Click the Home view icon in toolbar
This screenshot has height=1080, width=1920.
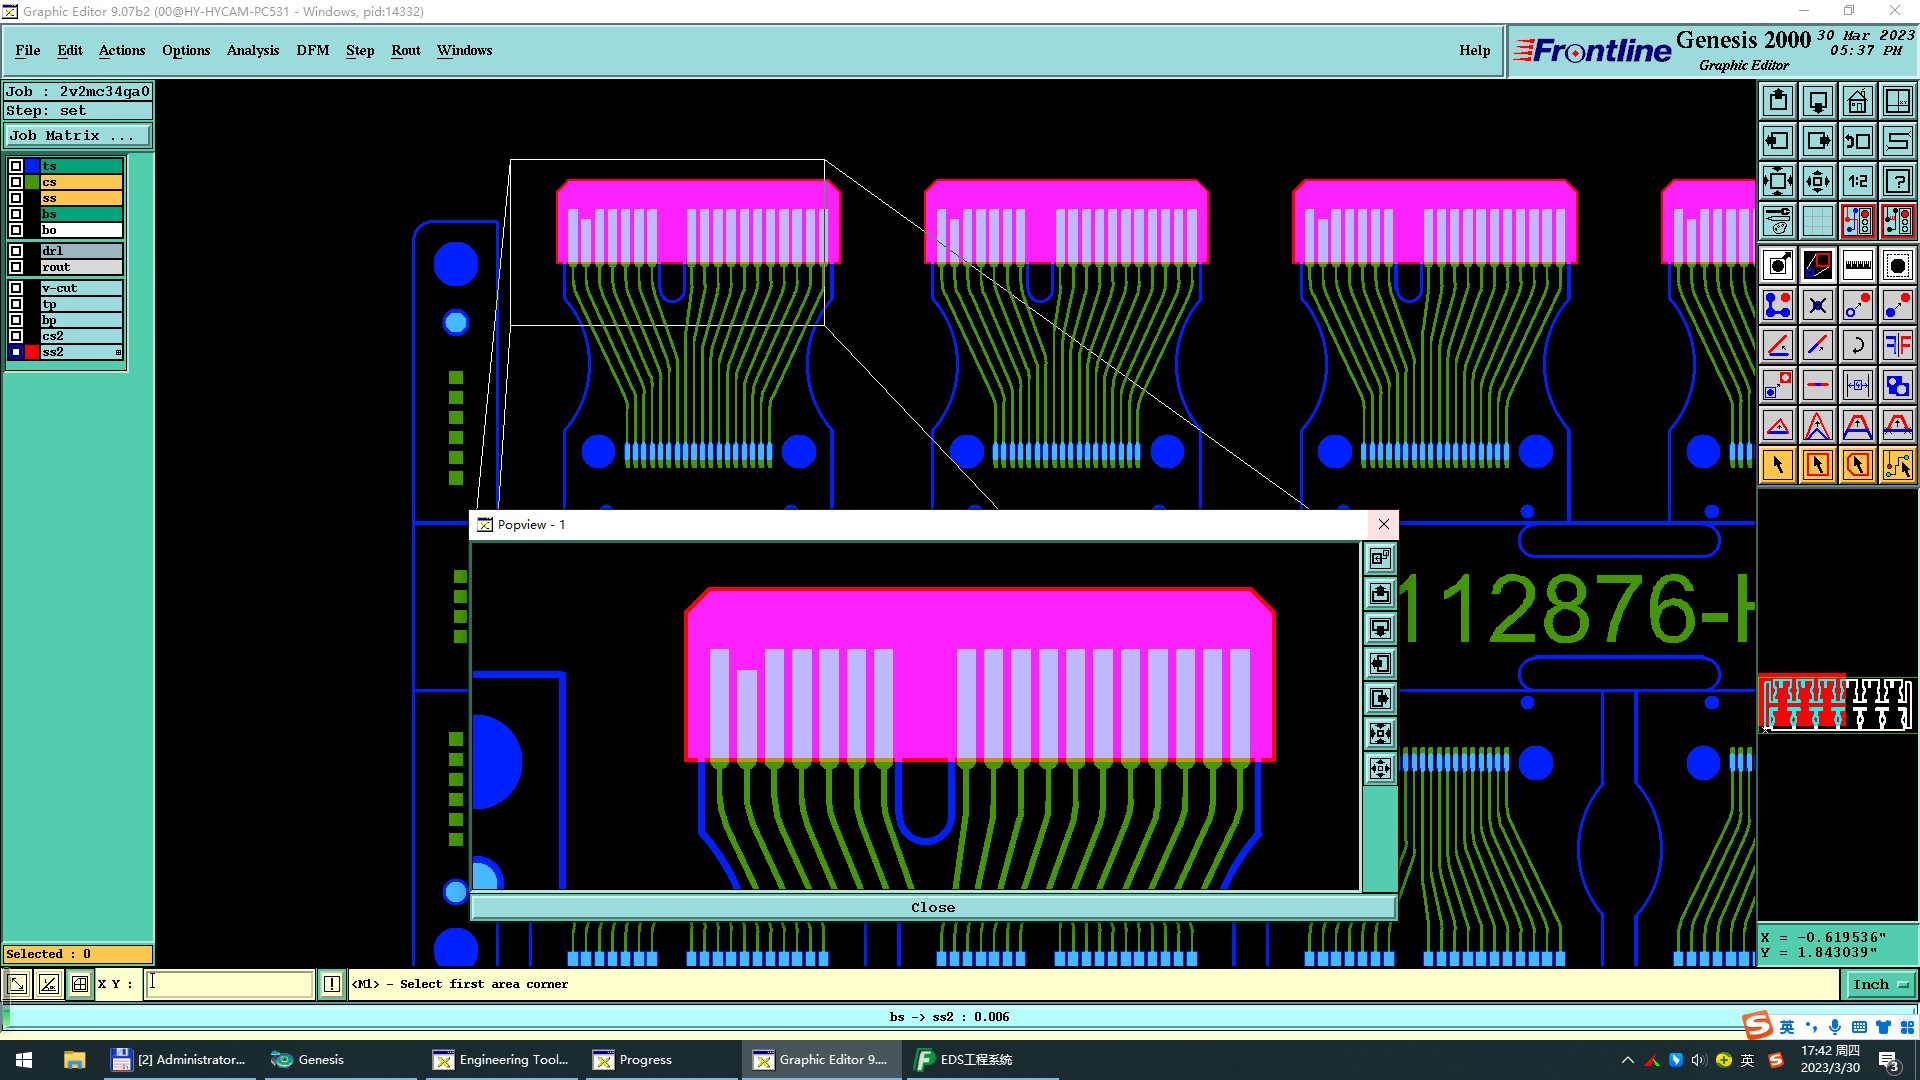(x=1857, y=101)
